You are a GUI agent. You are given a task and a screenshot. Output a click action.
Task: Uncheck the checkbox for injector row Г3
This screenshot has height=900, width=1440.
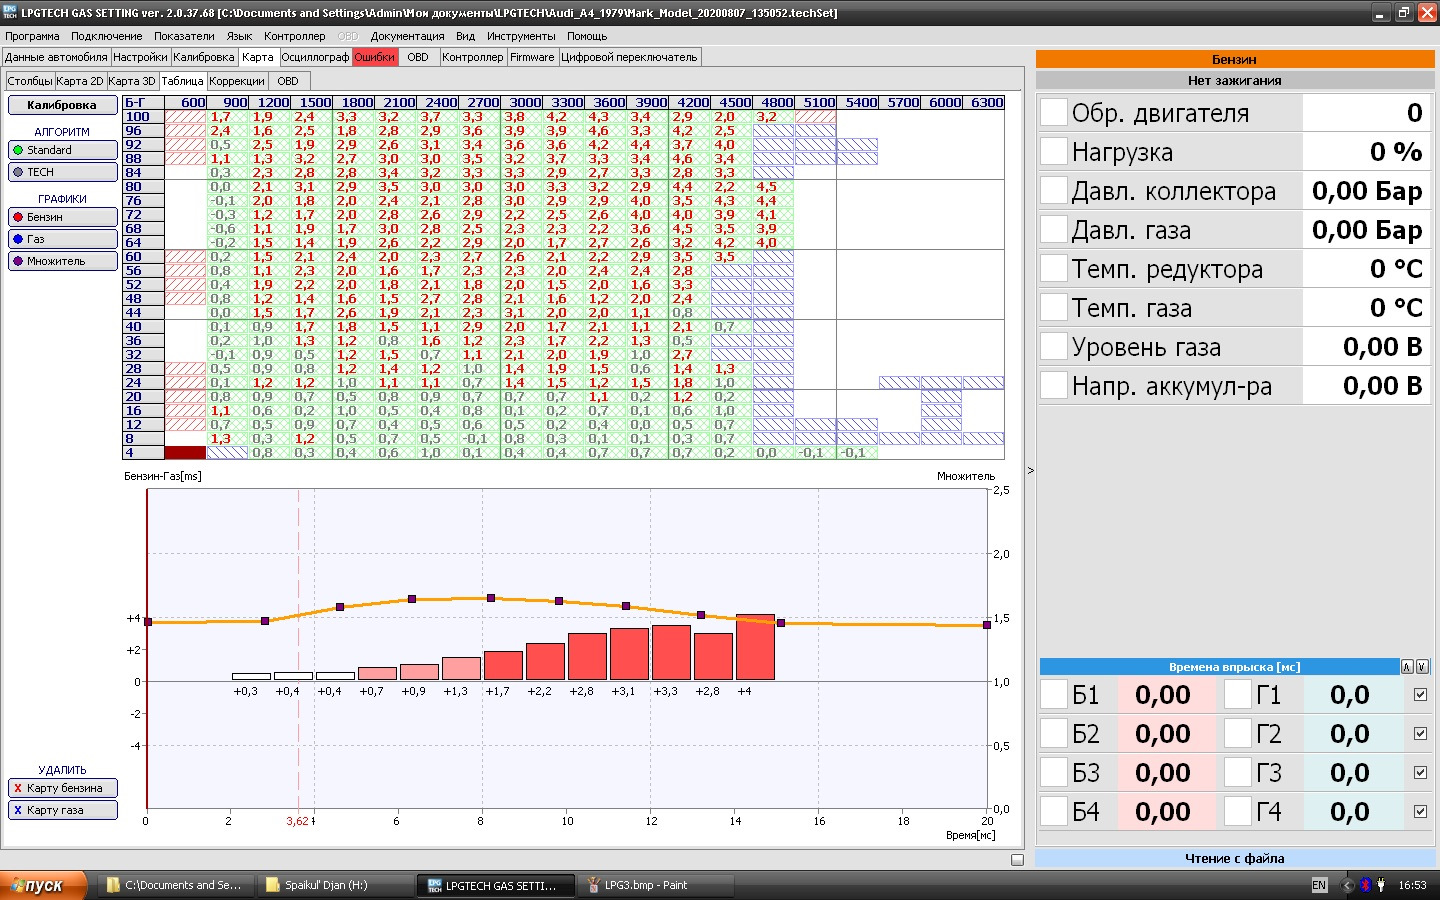coord(1420,773)
